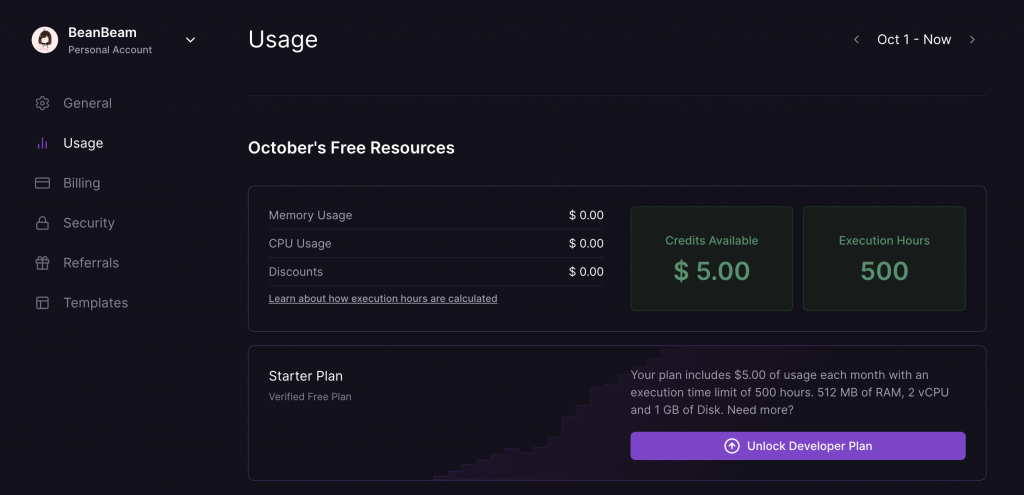Go to next billing period

click(x=972, y=40)
